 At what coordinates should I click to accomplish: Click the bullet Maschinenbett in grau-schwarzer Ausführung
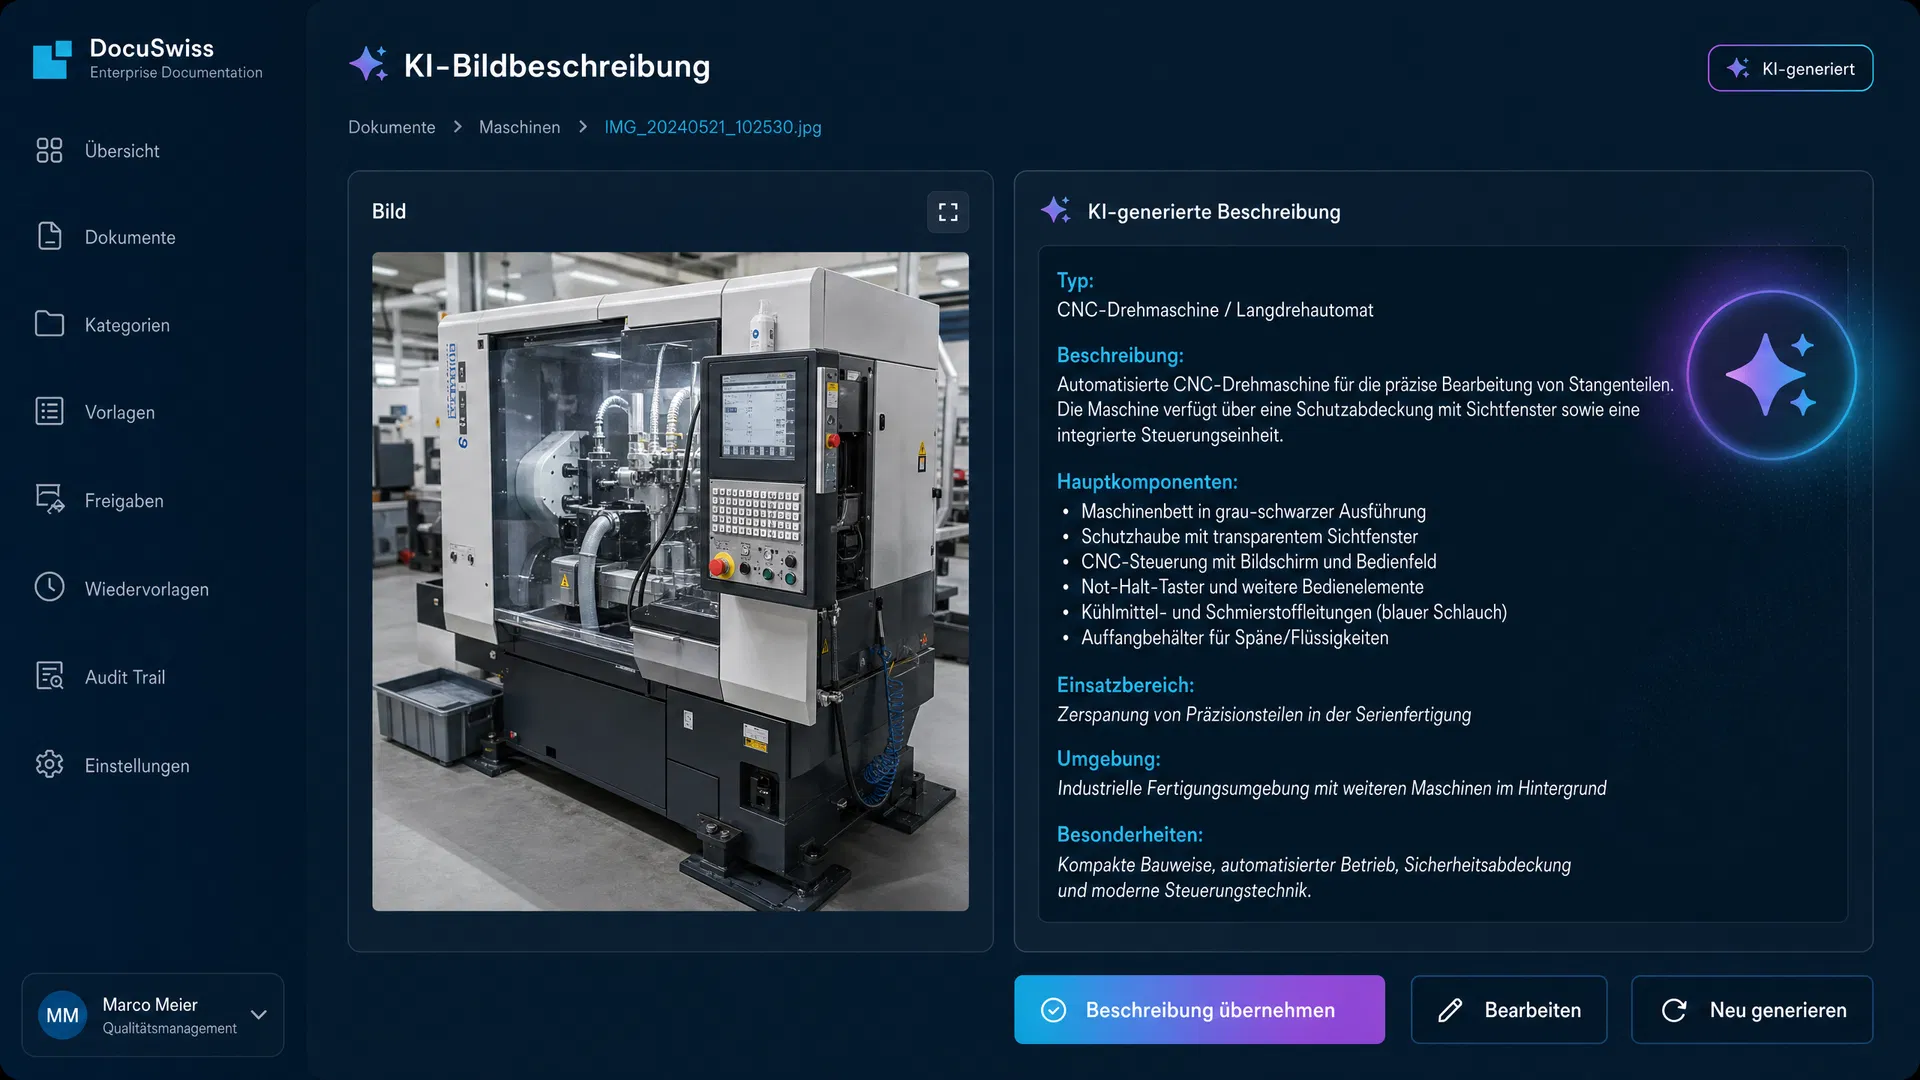point(1253,511)
